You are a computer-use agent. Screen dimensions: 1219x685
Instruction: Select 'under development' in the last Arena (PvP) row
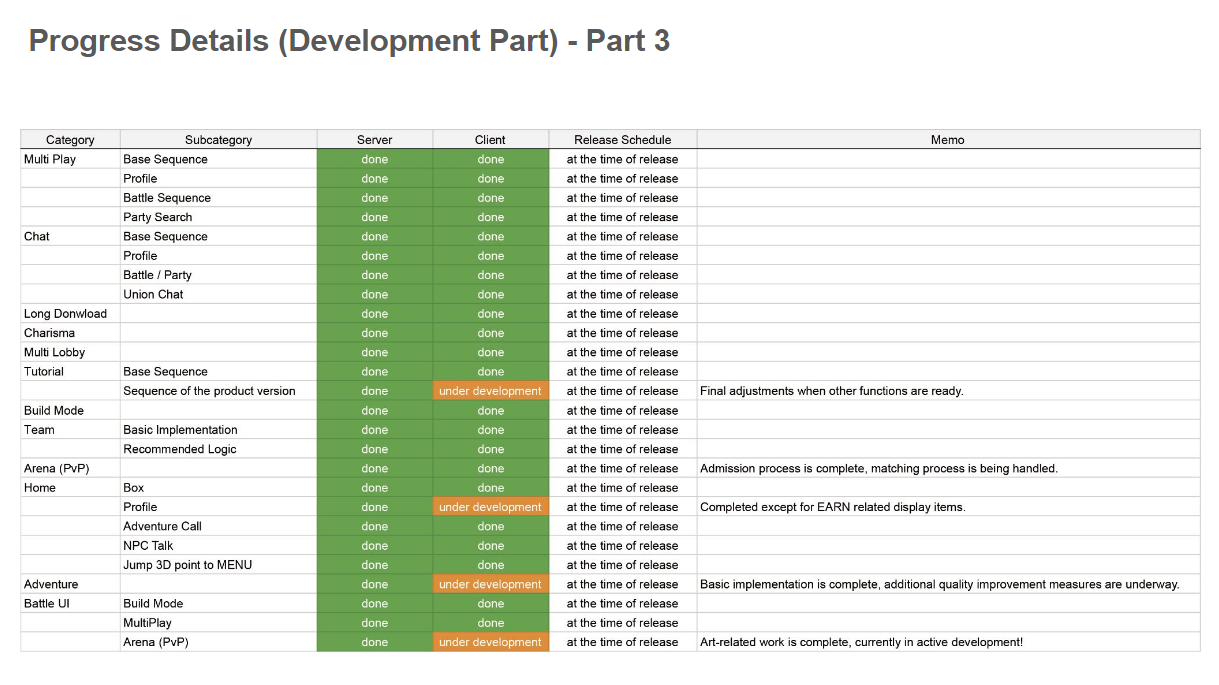pos(491,642)
